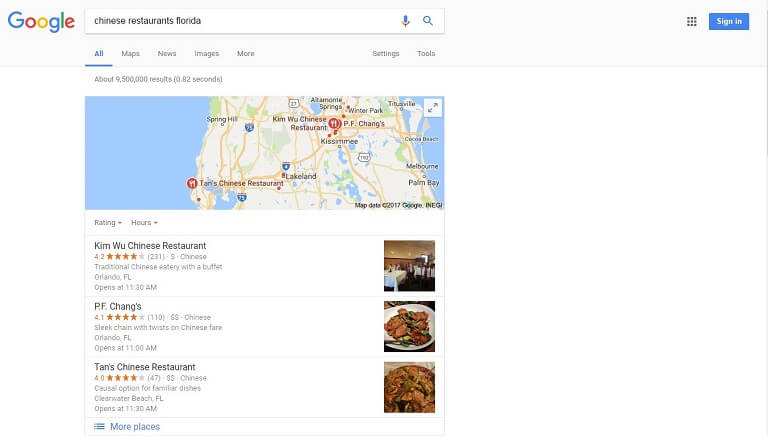
Task: Click the 'Clearwater Beach, FL' location text
Action: 129,398
